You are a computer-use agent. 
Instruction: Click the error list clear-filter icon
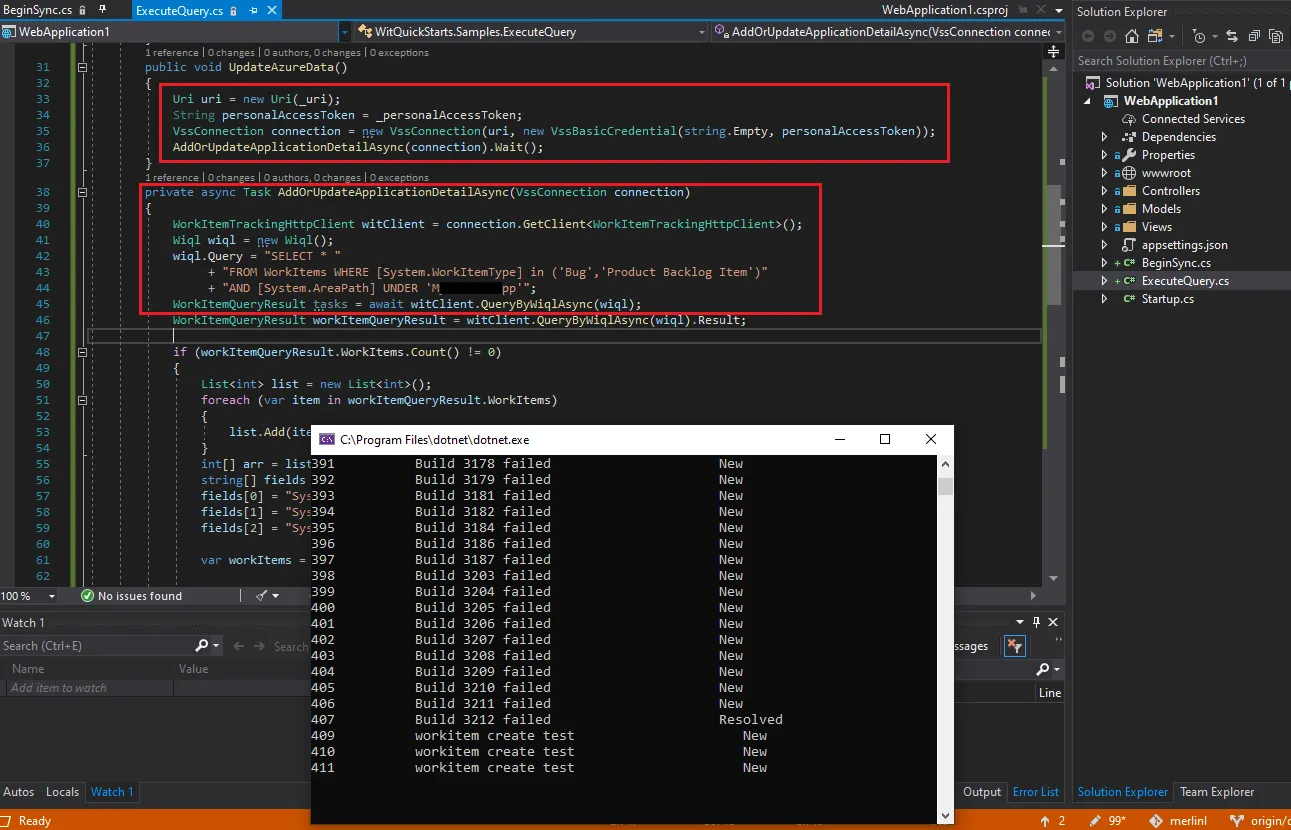[1014, 646]
